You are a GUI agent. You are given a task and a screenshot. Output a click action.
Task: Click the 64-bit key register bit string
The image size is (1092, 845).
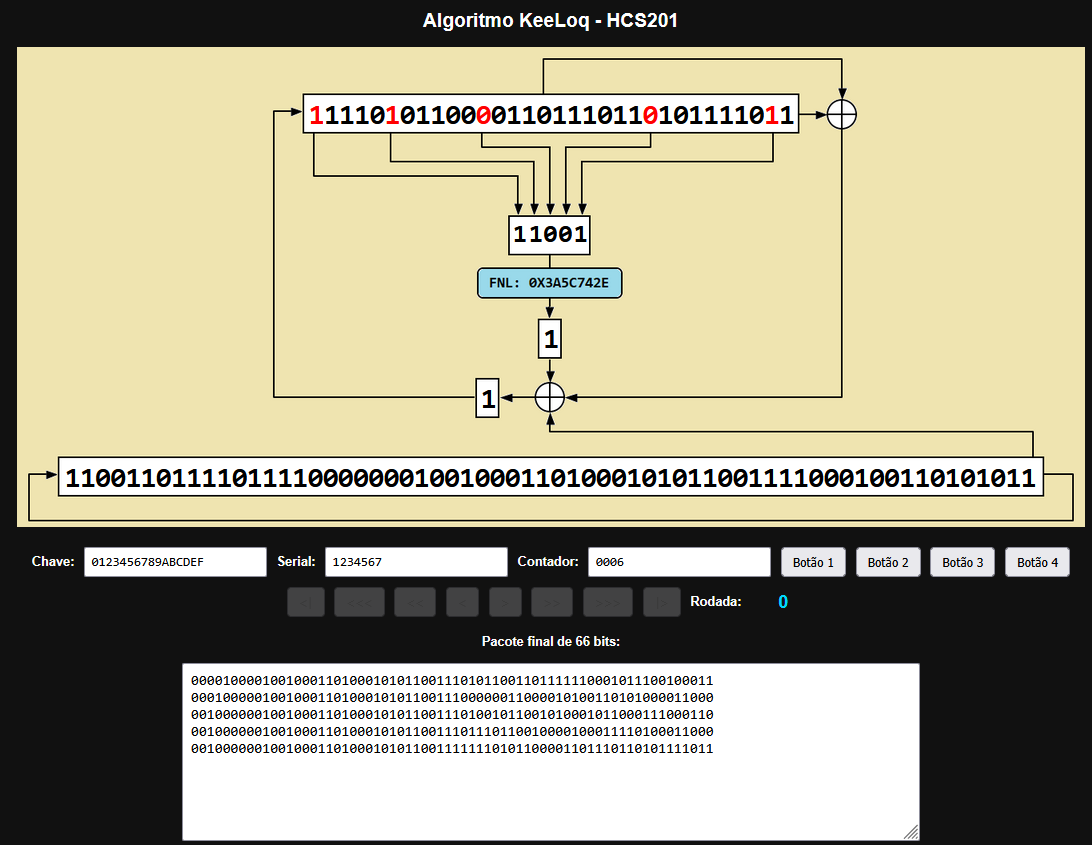[x=550, y=477]
